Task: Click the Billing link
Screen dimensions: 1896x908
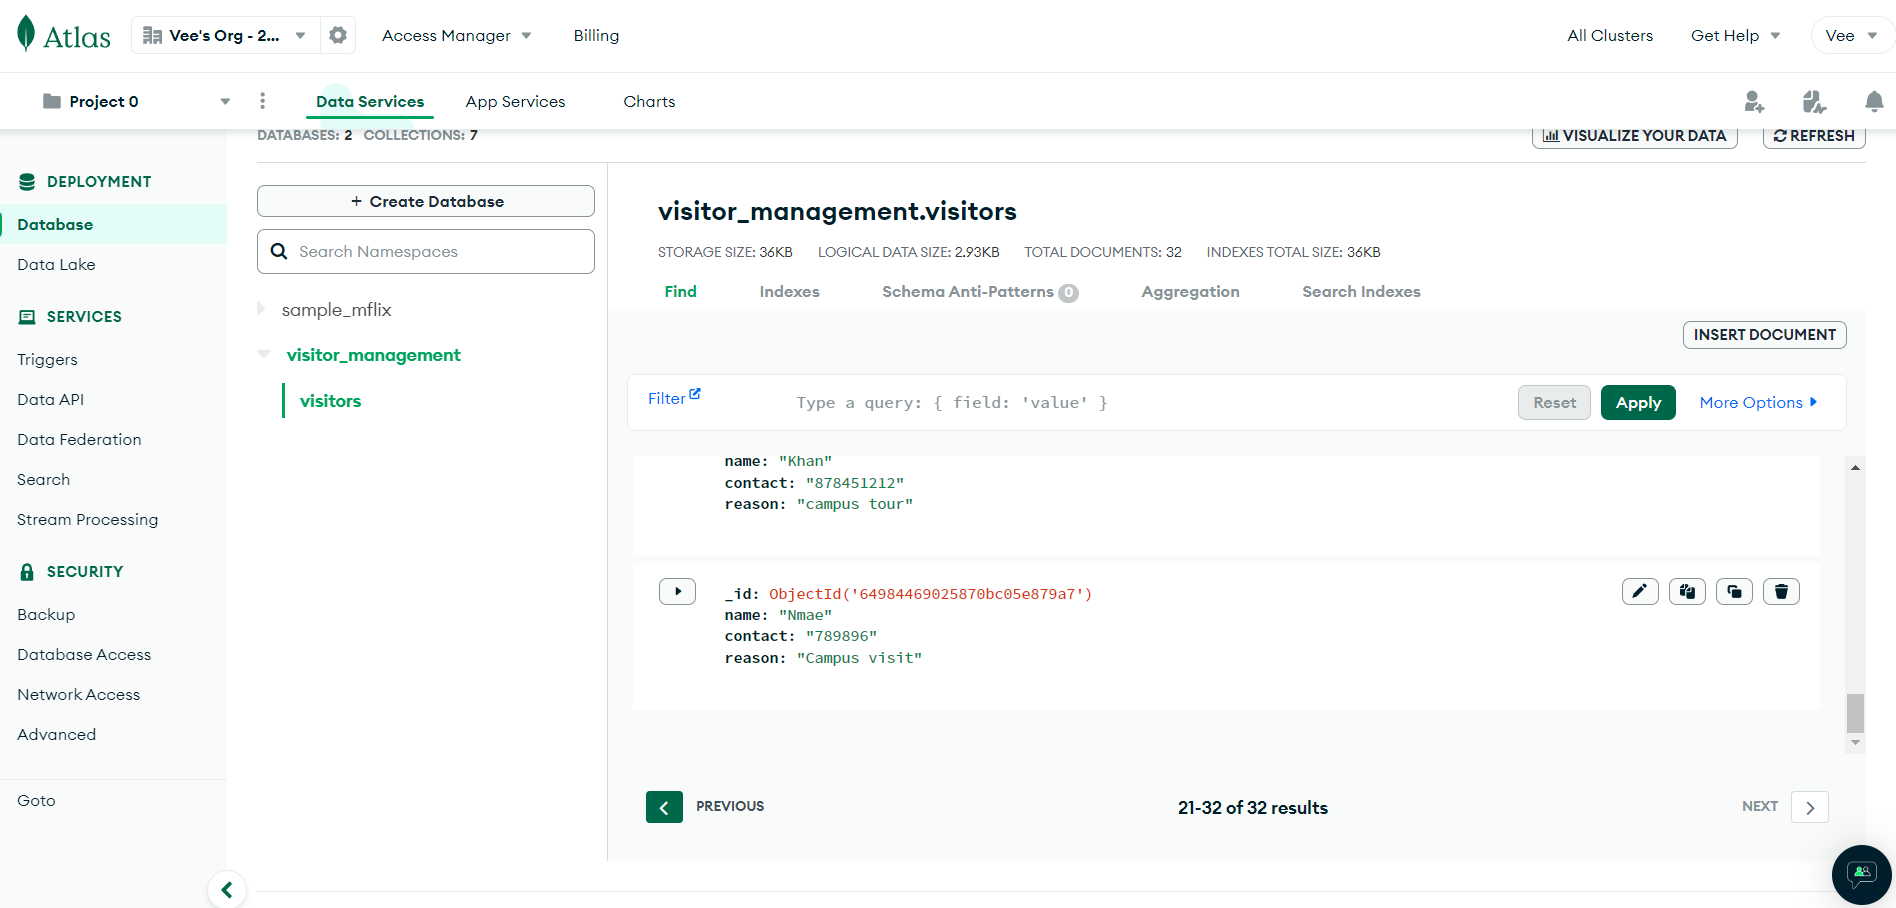Action: click(596, 36)
